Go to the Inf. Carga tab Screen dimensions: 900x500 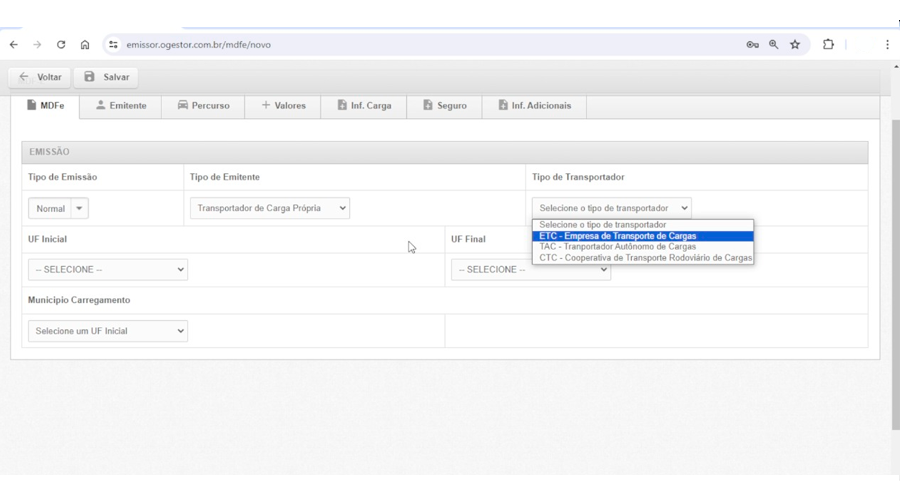click(x=364, y=106)
